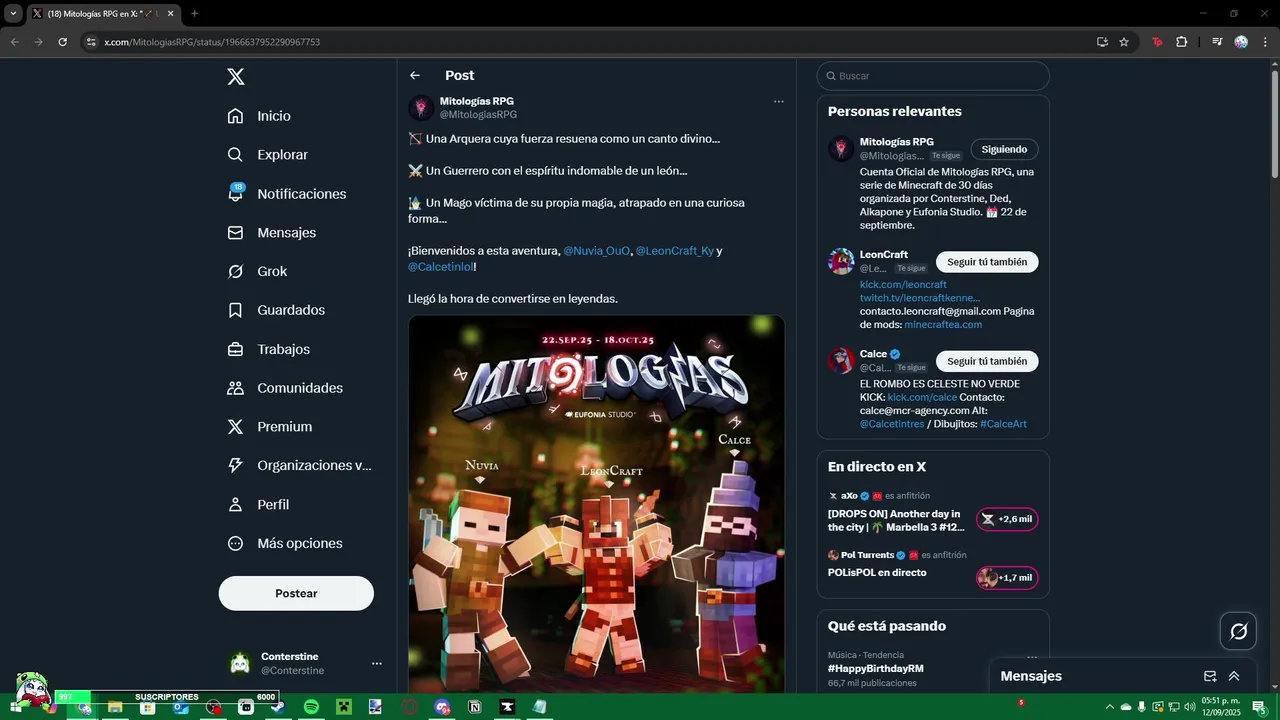
Task: Click the X logo in the sidebar
Action: [235, 77]
